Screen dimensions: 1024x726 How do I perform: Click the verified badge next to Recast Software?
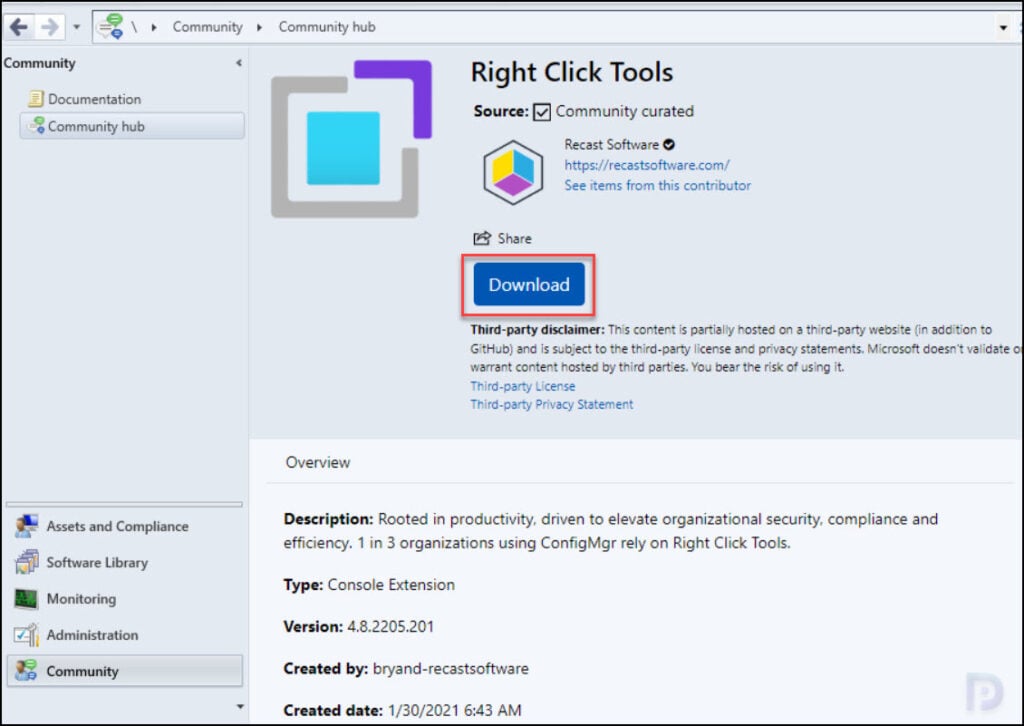(x=669, y=144)
